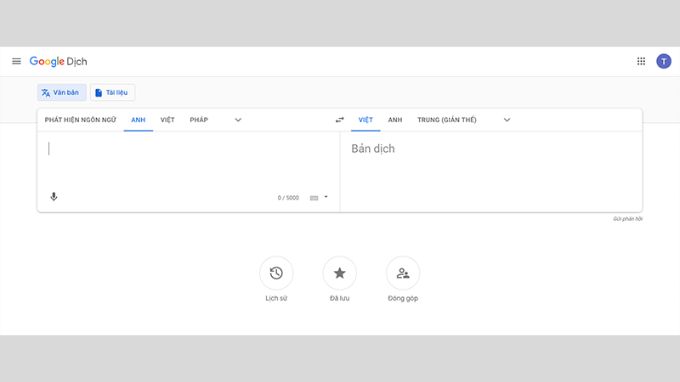Click Gửi phản hồi feedback link

click(628, 219)
